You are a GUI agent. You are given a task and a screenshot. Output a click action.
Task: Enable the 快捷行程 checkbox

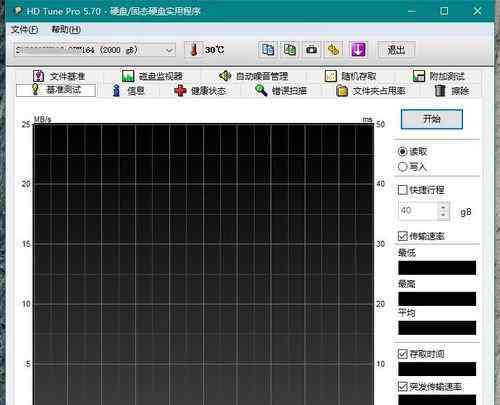(x=403, y=190)
